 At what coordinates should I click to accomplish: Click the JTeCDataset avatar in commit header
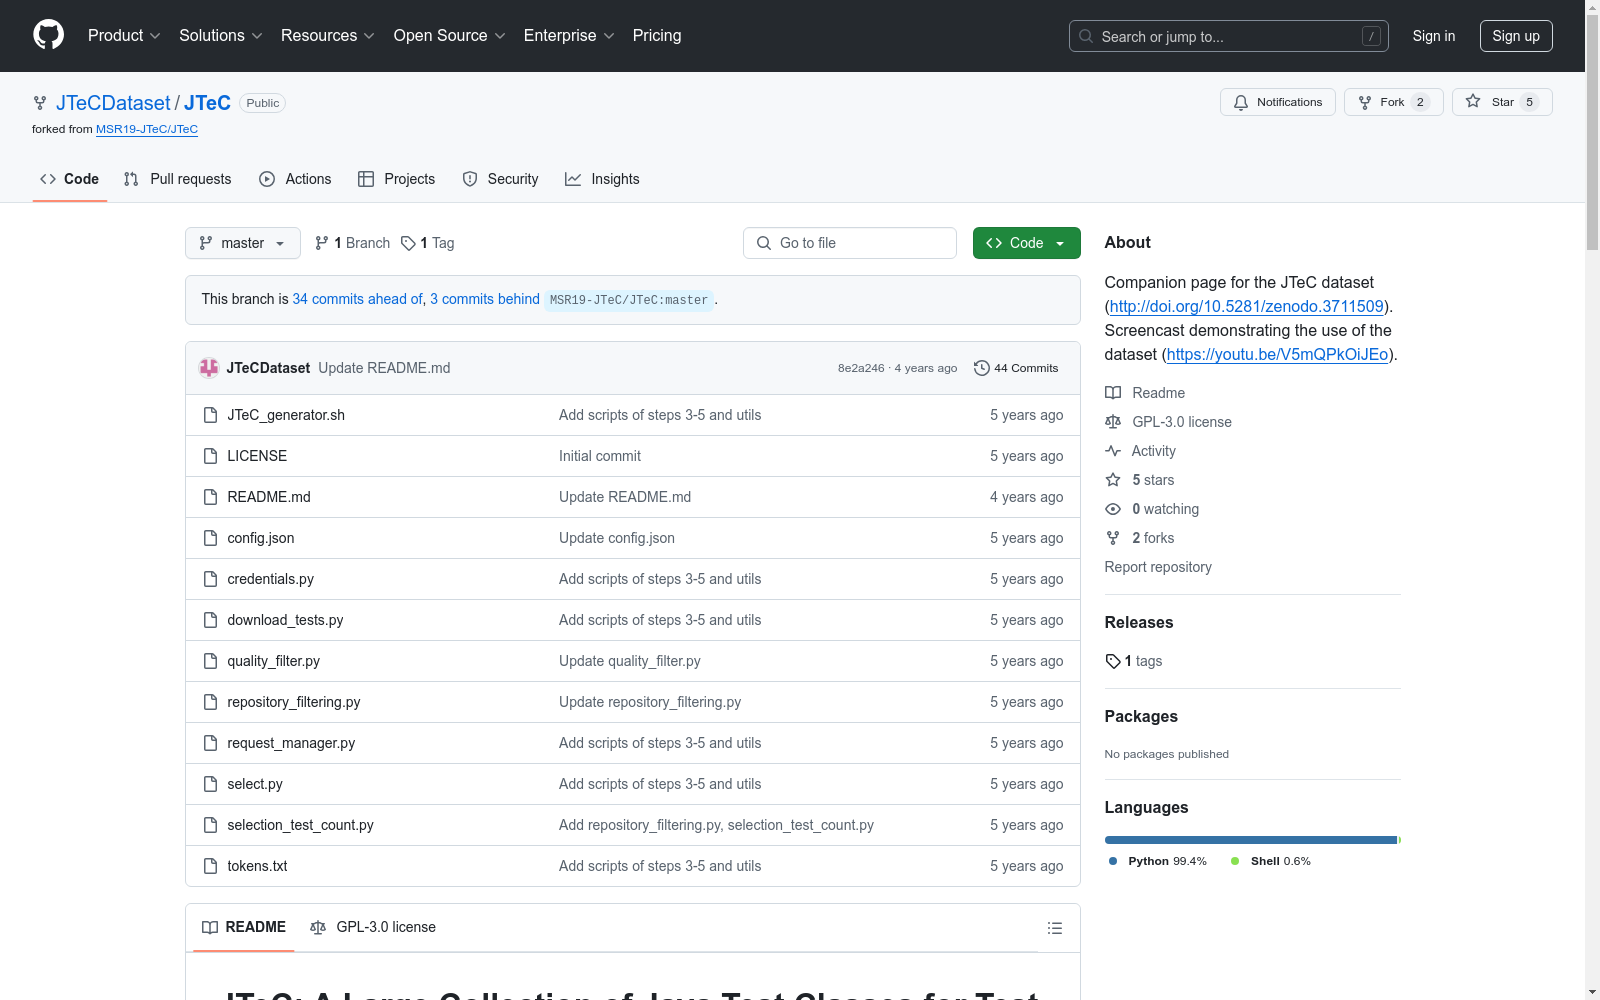click(209, 368)
